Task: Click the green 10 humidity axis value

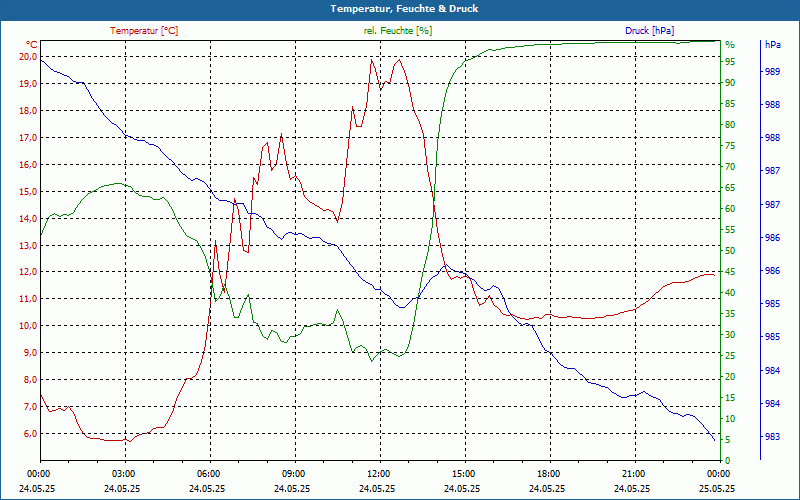Action: pos(730,419)
